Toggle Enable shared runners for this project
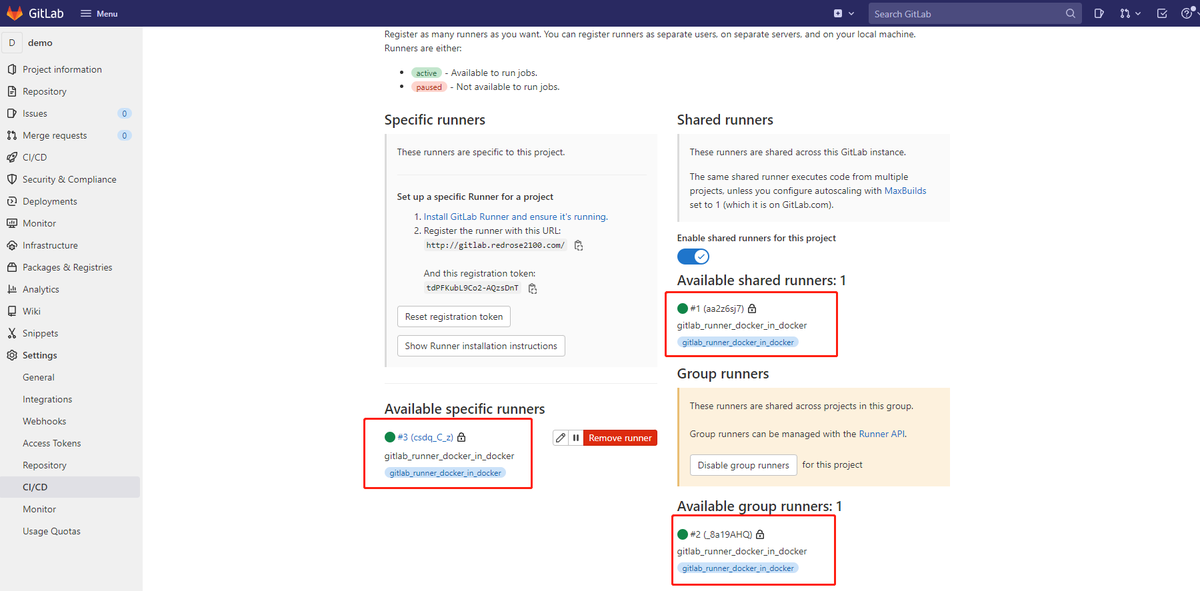The image size is (1200, 591). coord(693,256)
